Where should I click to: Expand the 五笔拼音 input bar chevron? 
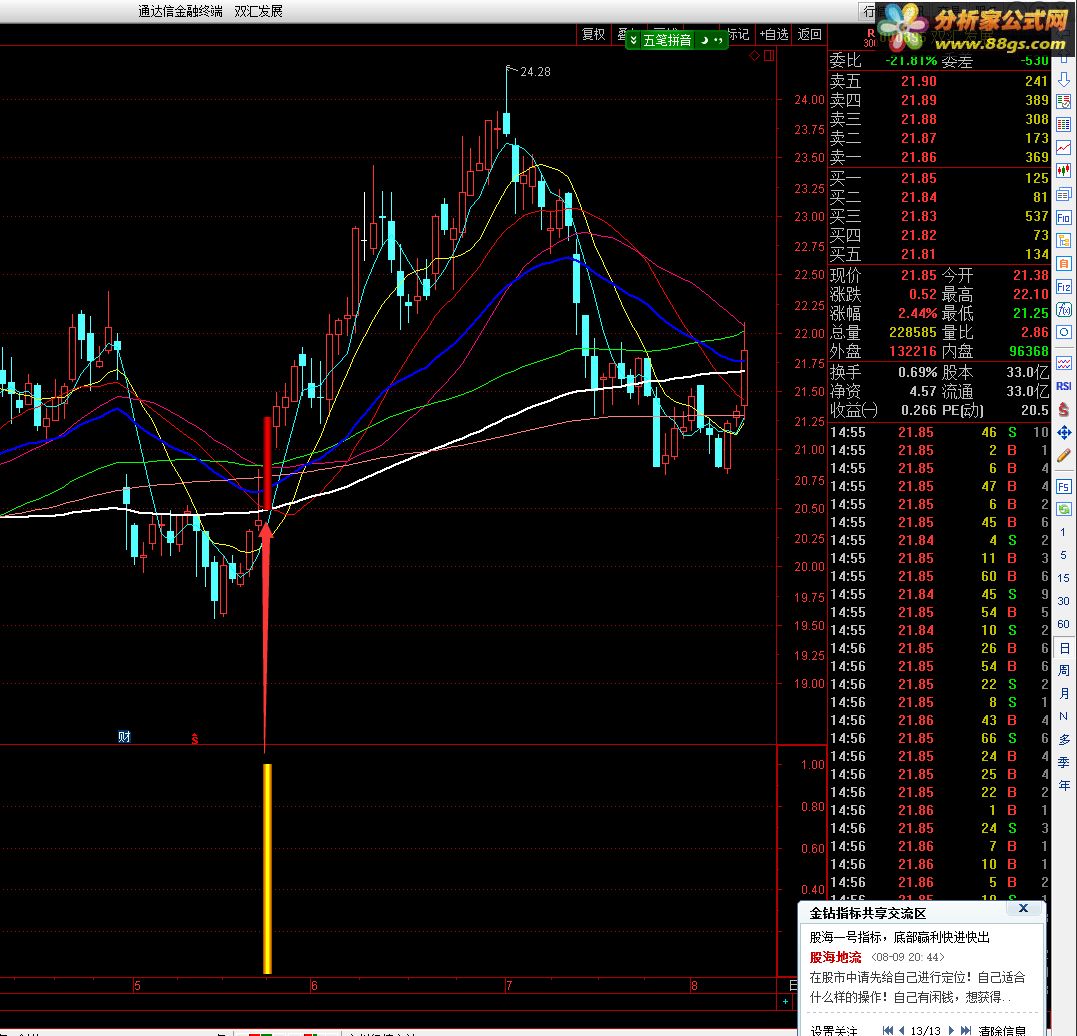(x=633, y=41)
